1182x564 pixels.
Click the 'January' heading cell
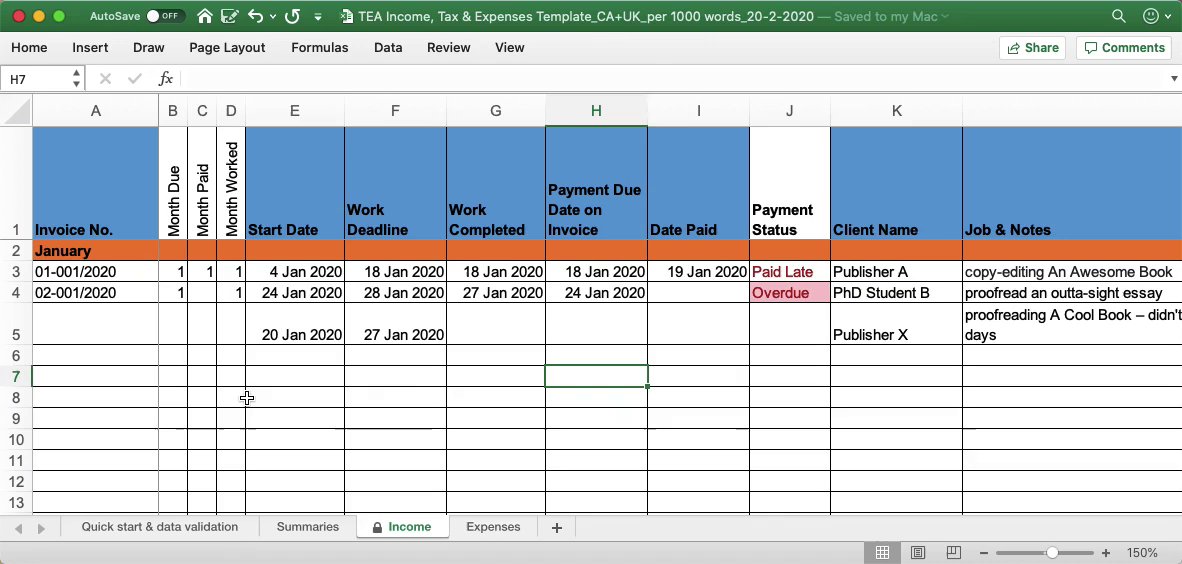(x=96, y=251)
